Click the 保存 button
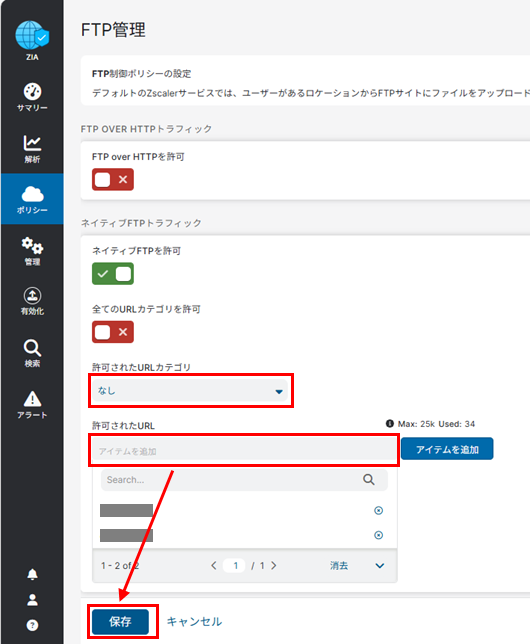Viewport: 530px width, 644px height. coord(120,622)
